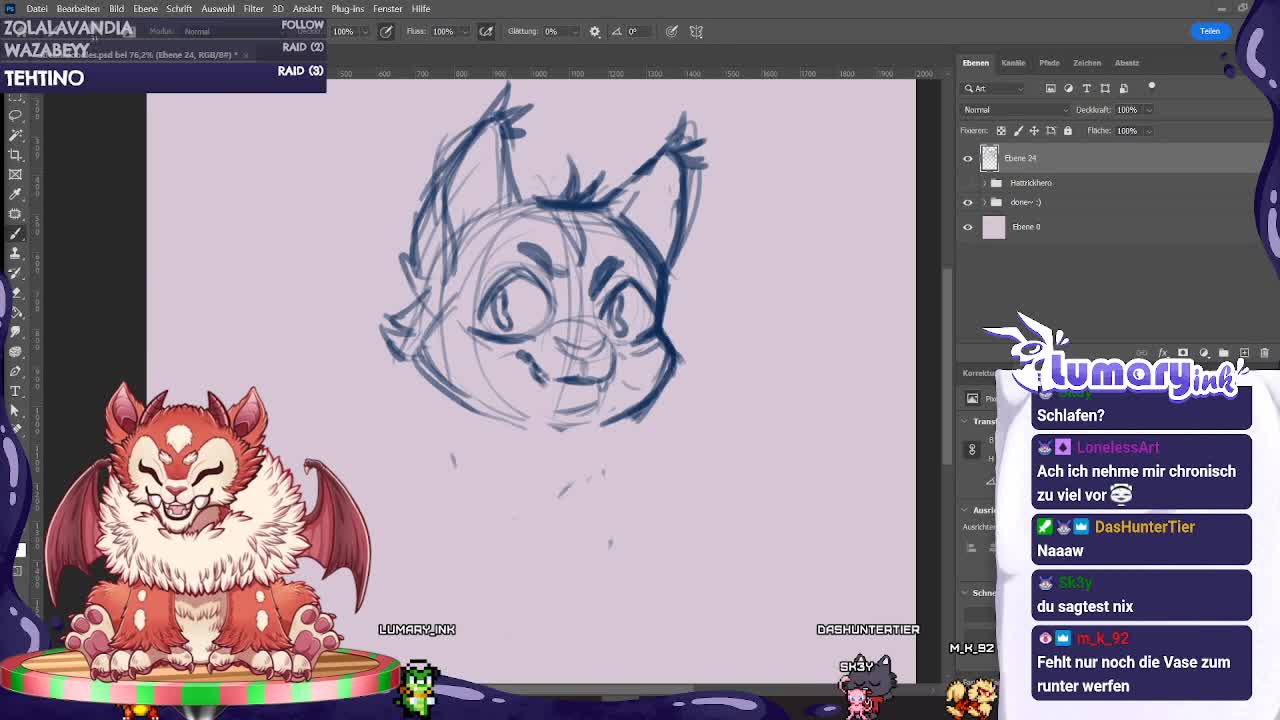
Task: Open the layer blend mode Normal dropdown
Action: 1013,110
